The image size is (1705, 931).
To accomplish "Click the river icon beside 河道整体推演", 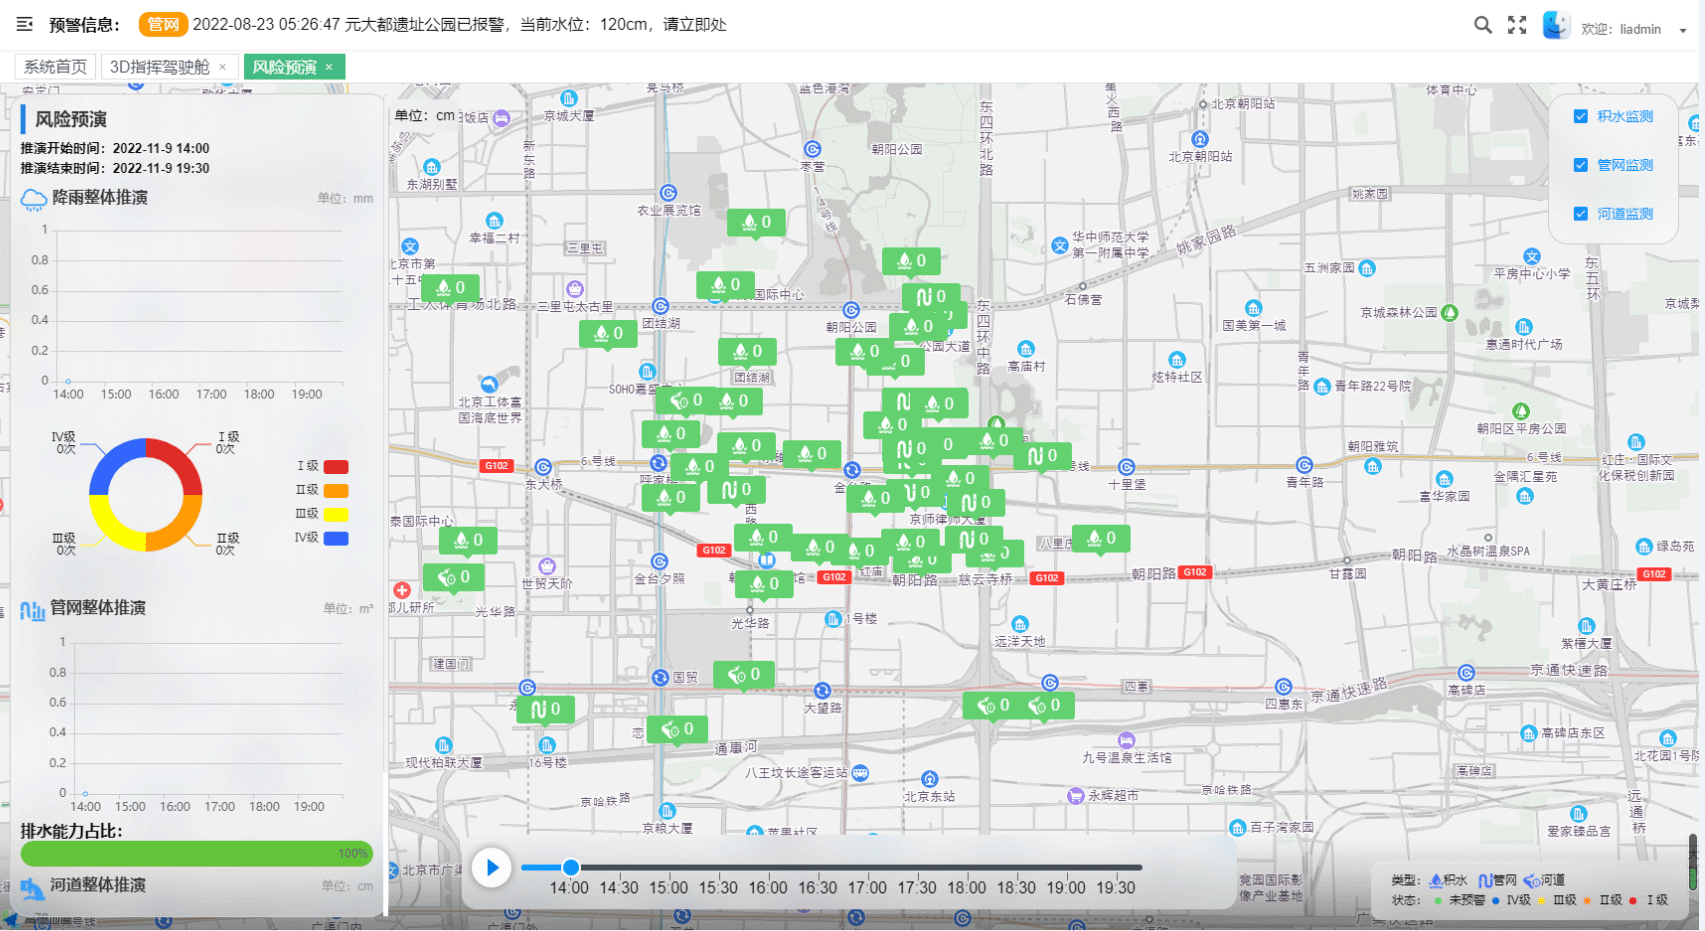I will click(x=33, y=887).
